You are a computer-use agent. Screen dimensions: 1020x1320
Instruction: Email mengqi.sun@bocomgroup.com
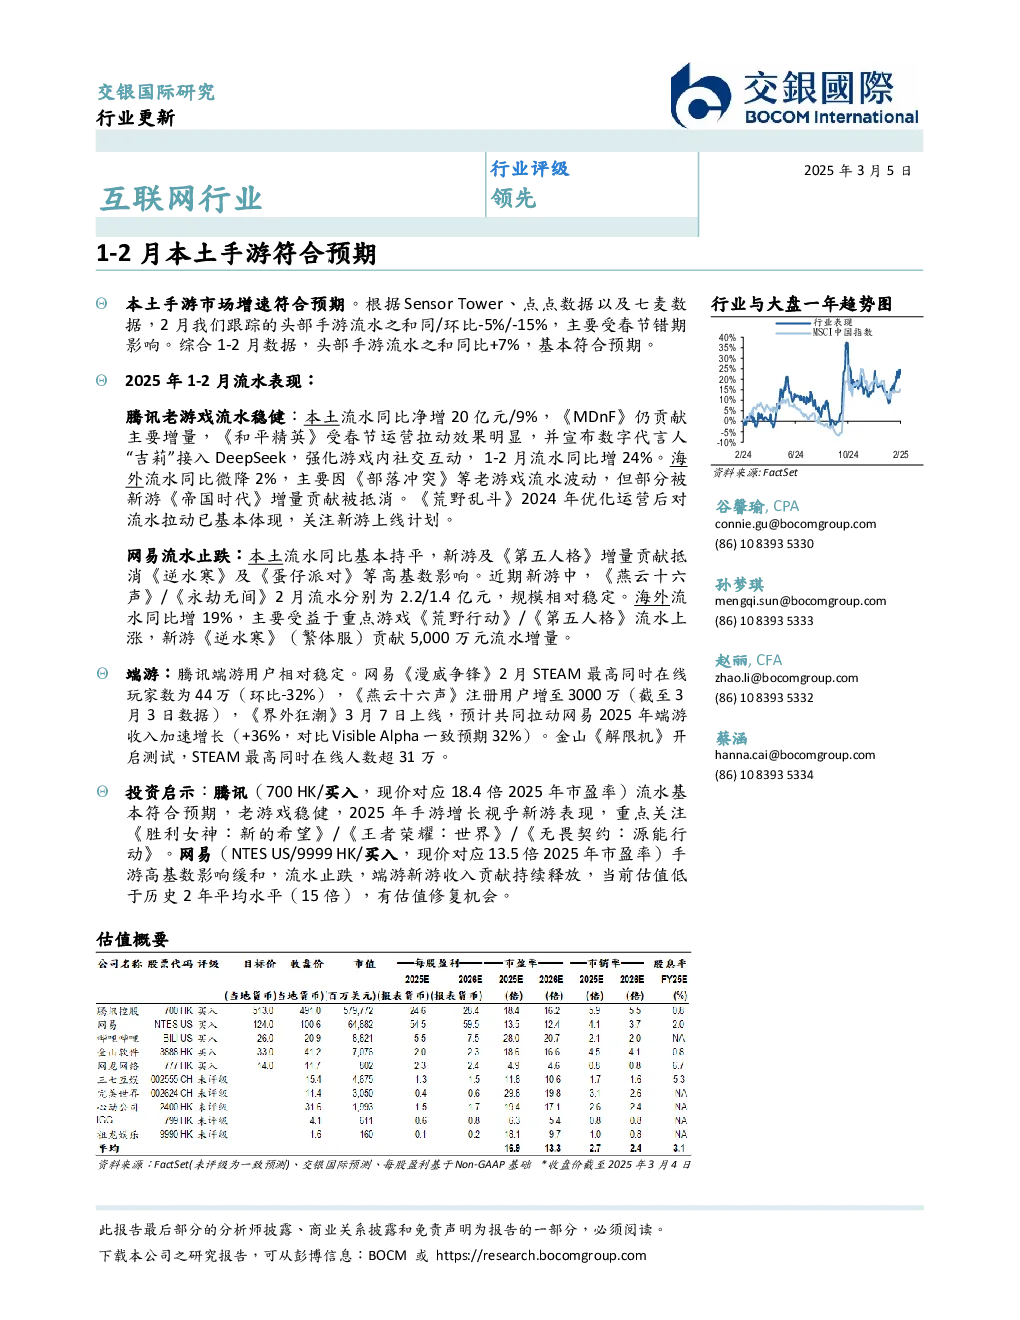tap(800, 601)
